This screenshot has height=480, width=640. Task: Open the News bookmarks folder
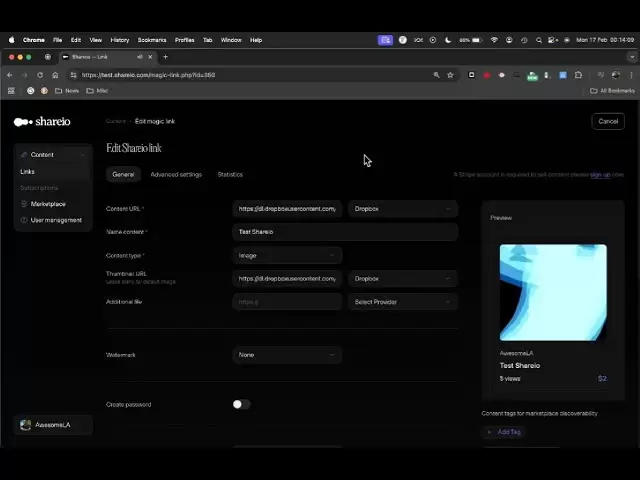point(67,91)
